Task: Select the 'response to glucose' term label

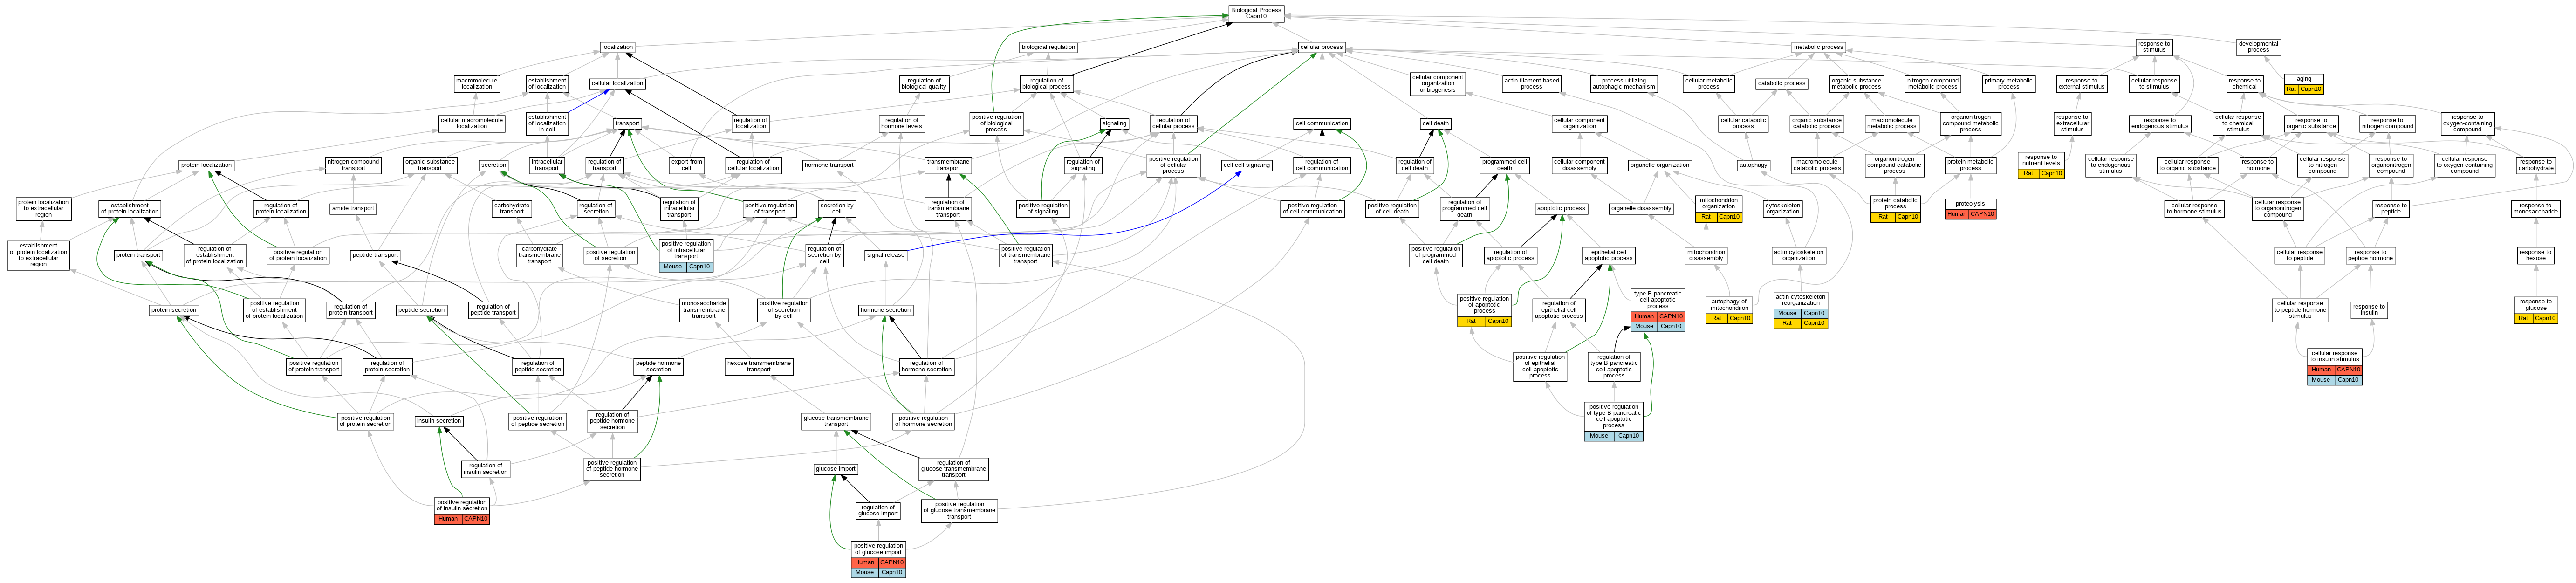Action: 2536,304
